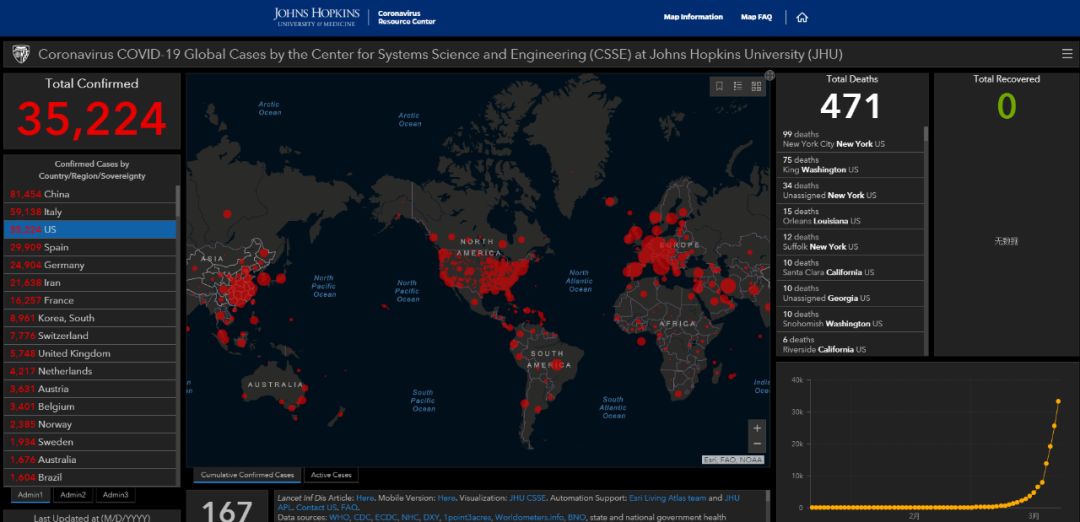Screen dimensions: 1080x522
Task: Click Unassigned New York 34 deaths entry
Action: [x=850, y=191]
